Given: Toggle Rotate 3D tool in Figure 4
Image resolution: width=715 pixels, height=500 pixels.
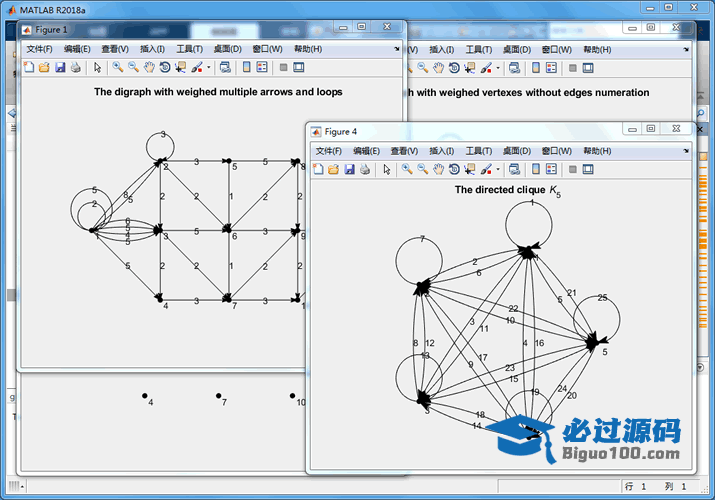Looking at the screenshot, I should pyautogui.click(x=454, y=169).
